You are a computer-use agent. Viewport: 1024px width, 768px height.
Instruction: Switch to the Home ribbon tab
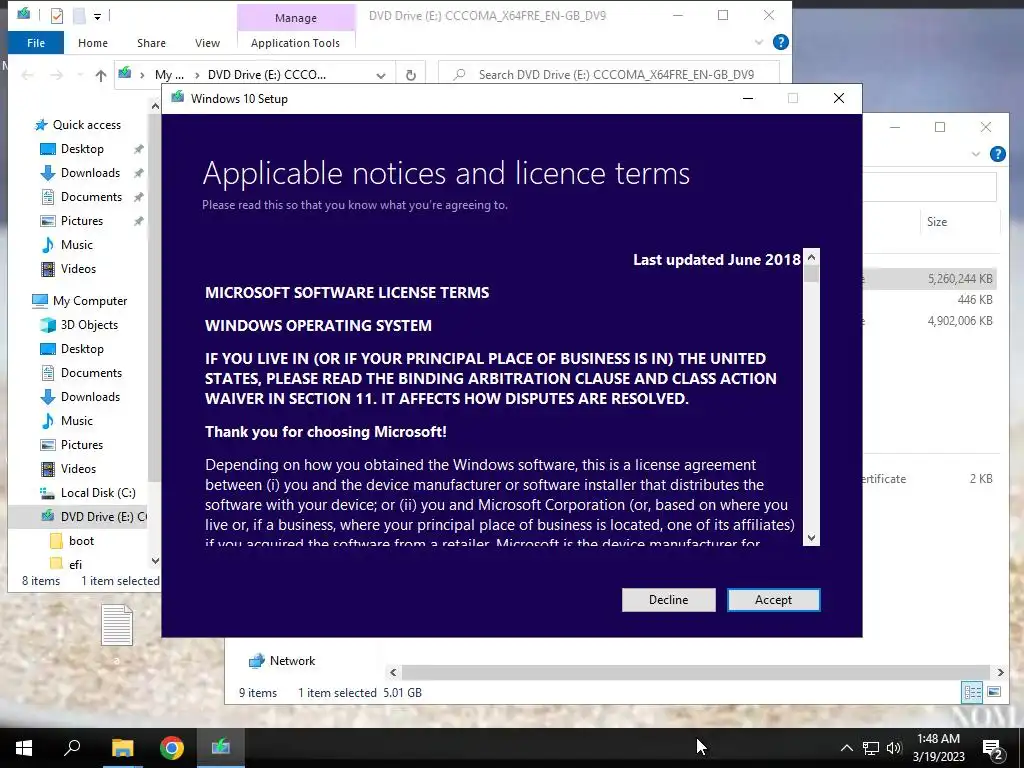pyautogui.click(x=93, y=42)
